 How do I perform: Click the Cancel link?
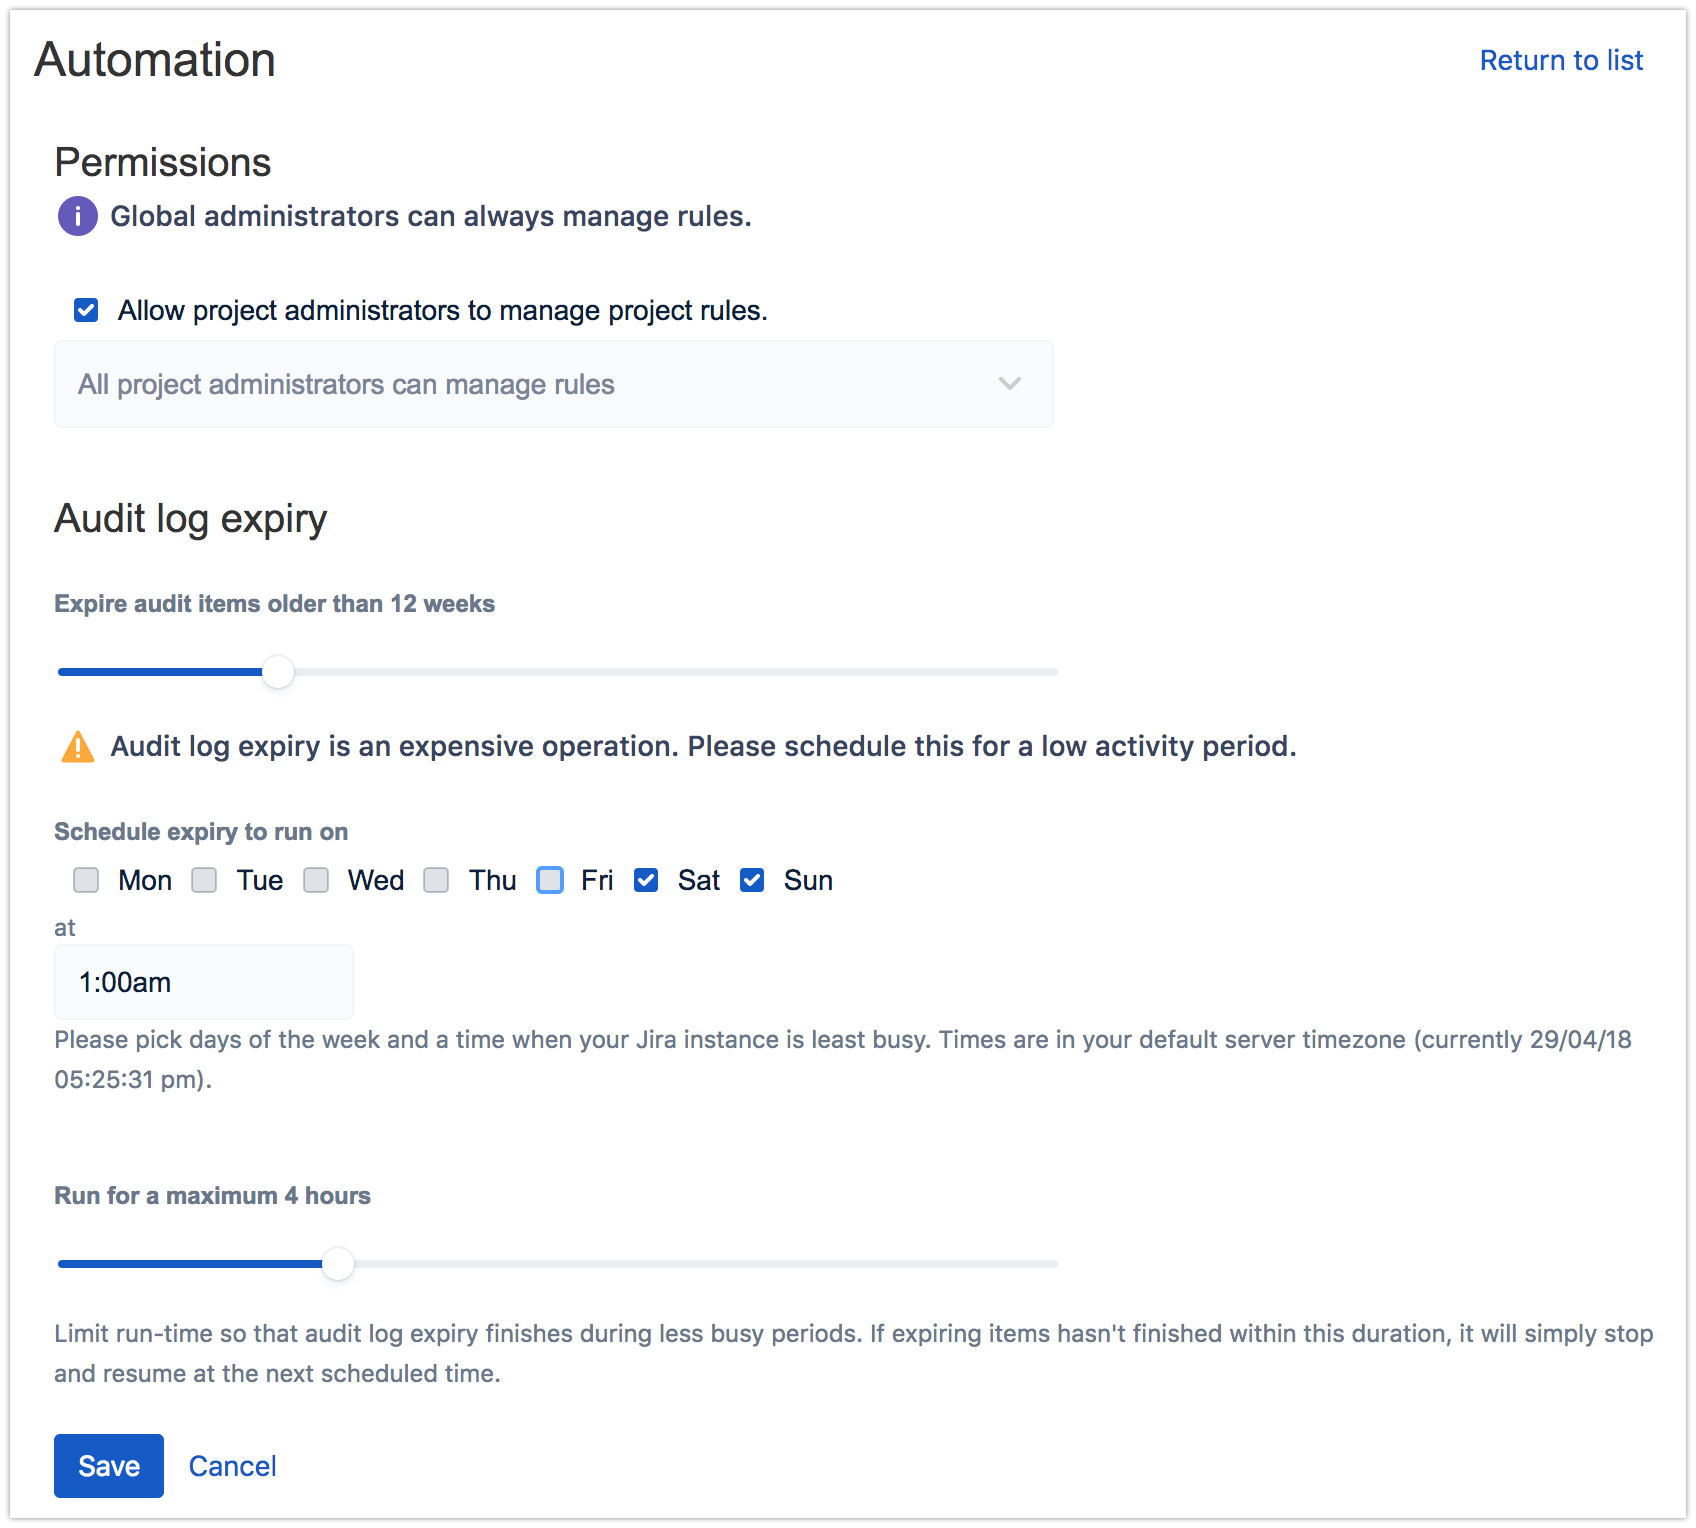(232, 1466)
